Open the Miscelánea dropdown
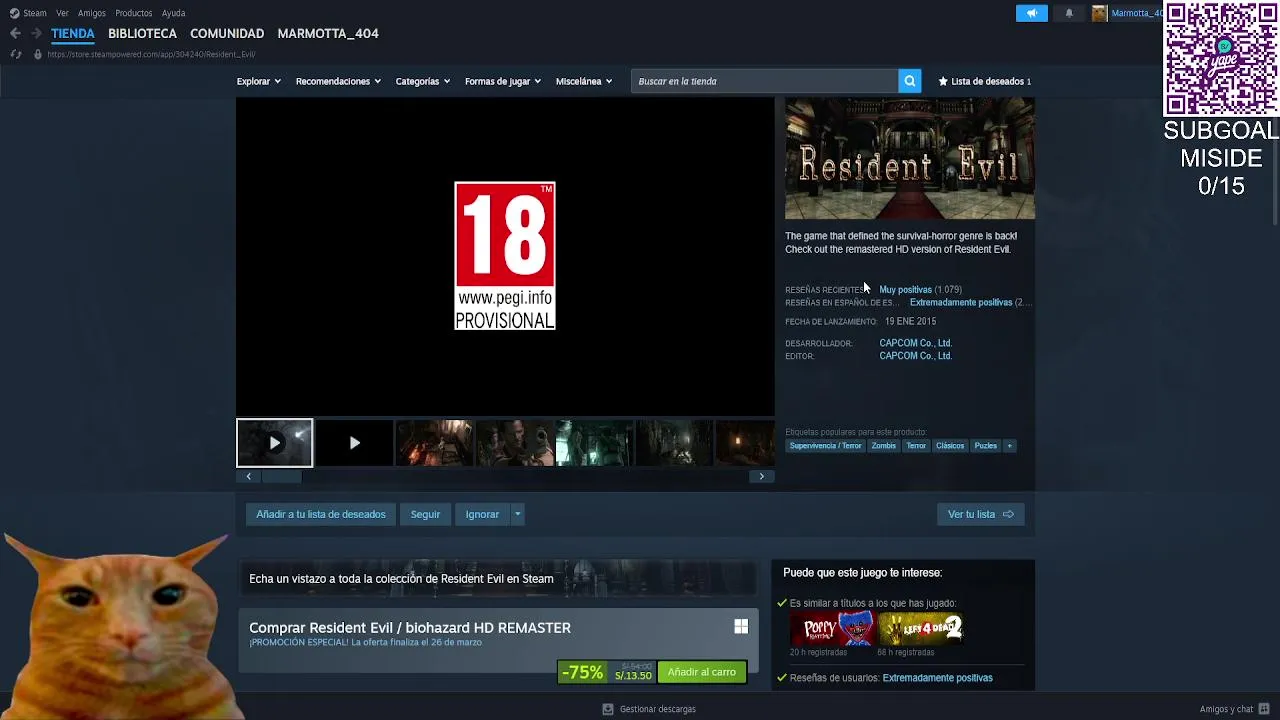 (584, 81)
